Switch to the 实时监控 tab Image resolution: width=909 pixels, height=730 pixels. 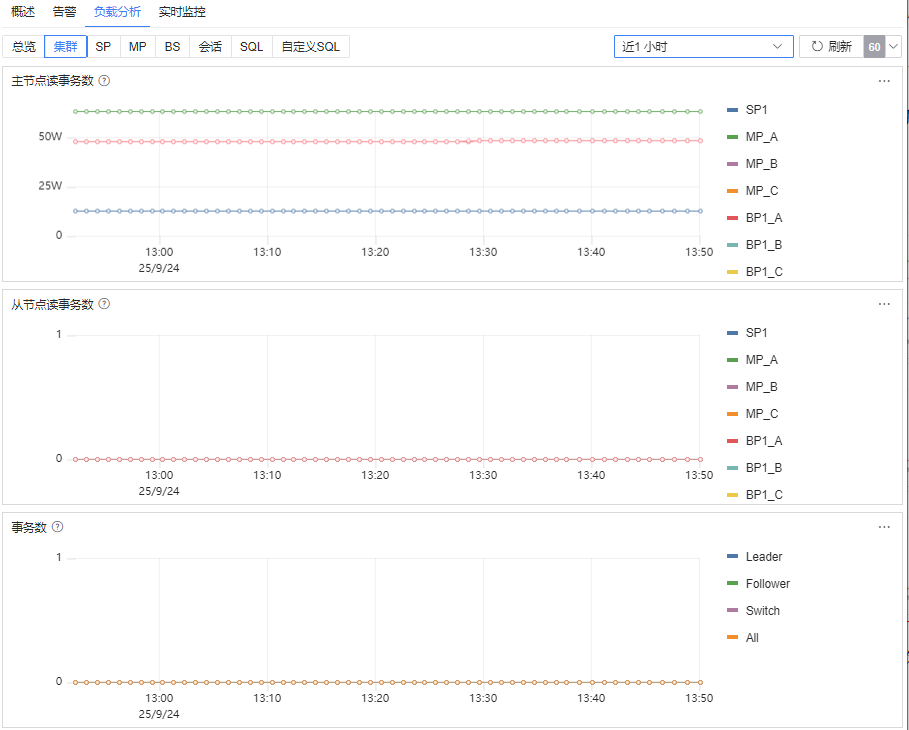click(182, 12)
